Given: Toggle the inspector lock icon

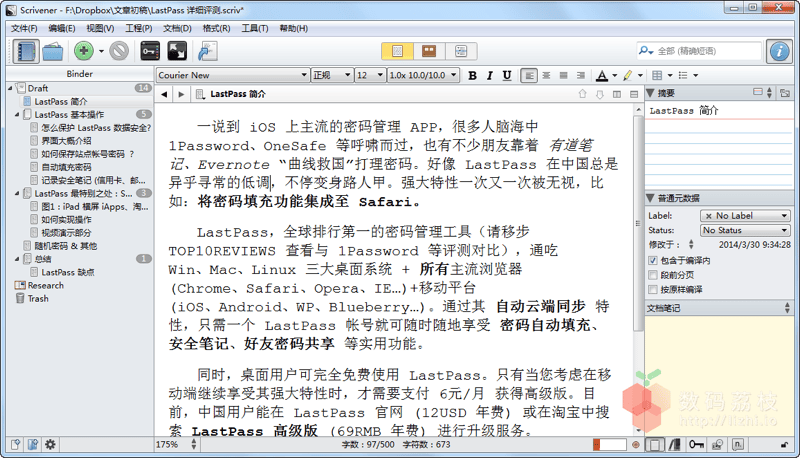Looking at the screenshot, I should 785,445.
